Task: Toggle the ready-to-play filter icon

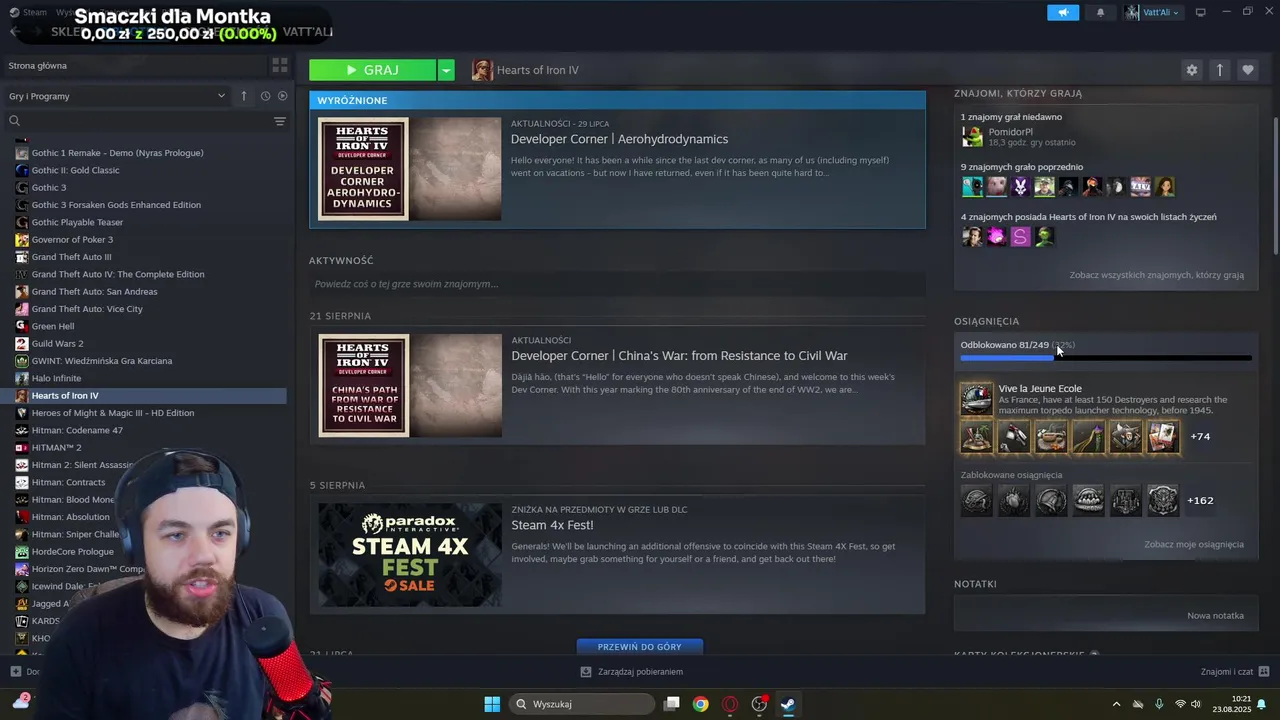Action: tap(282, 96)
